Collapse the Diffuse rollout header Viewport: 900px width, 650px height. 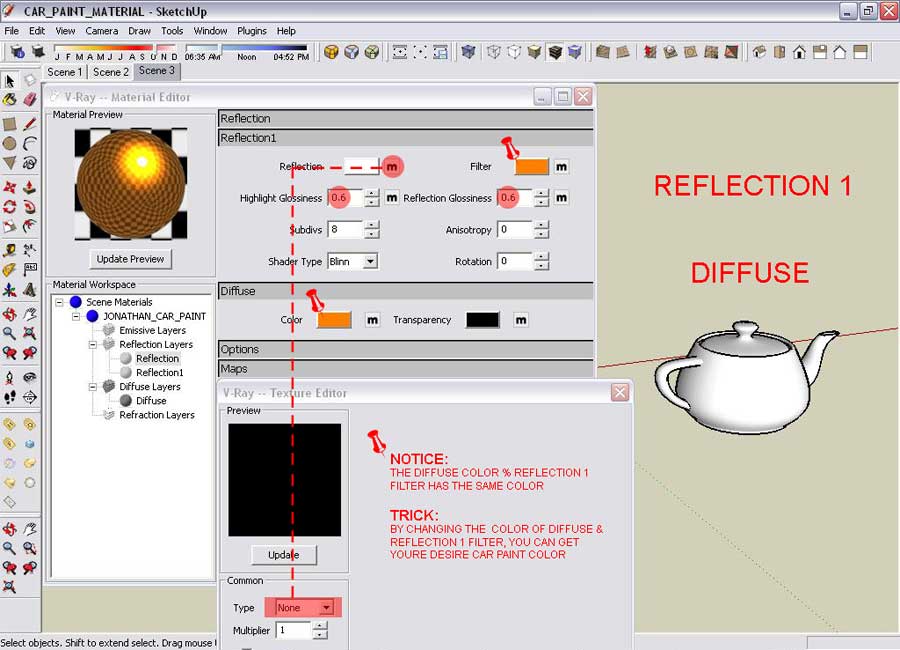tap(405, 291)
